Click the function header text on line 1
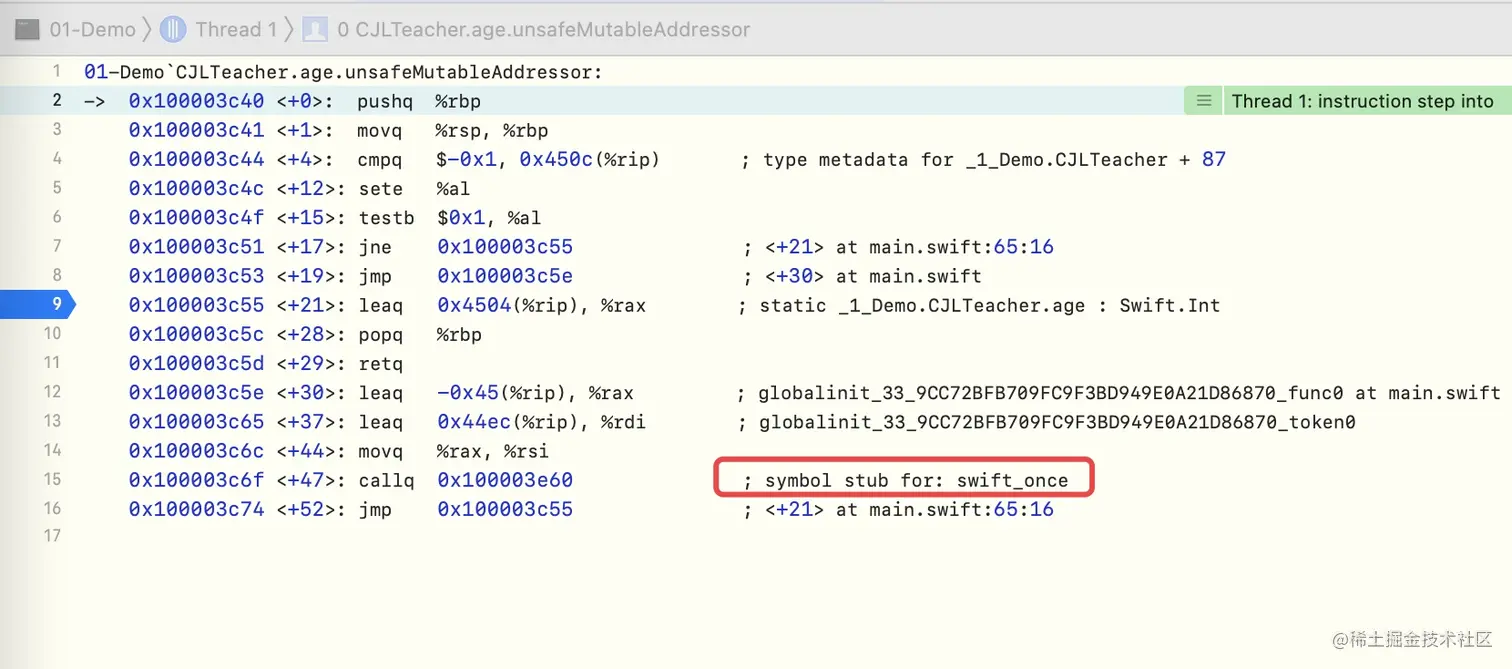1512x669 pixels. [x=343, y=72]
